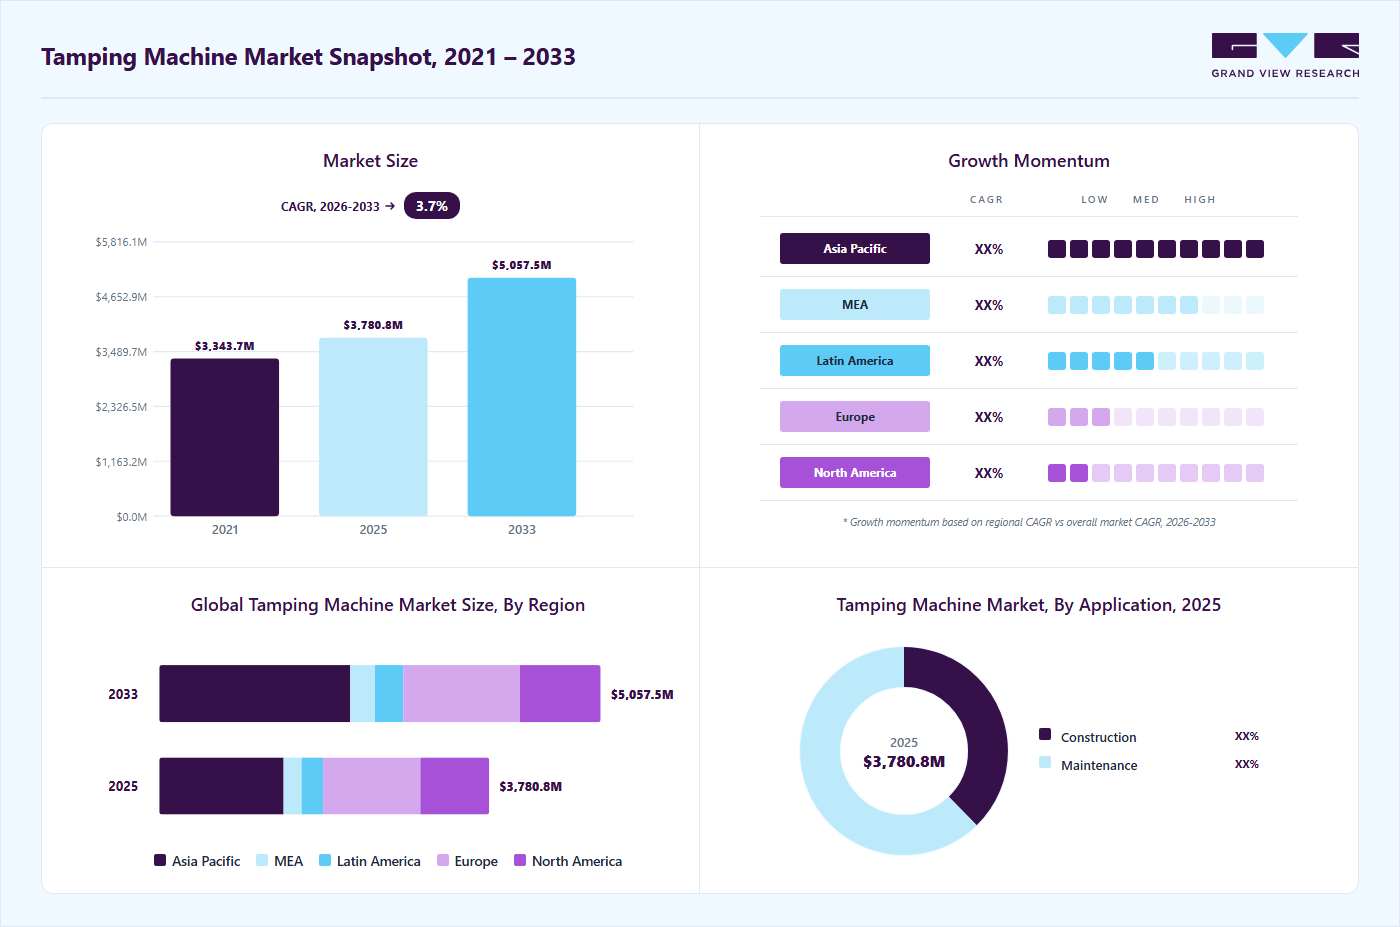Screen dimensions: 1400x927
Task: Click the Growth Momentum title
Action: [x=1029, y=161]
